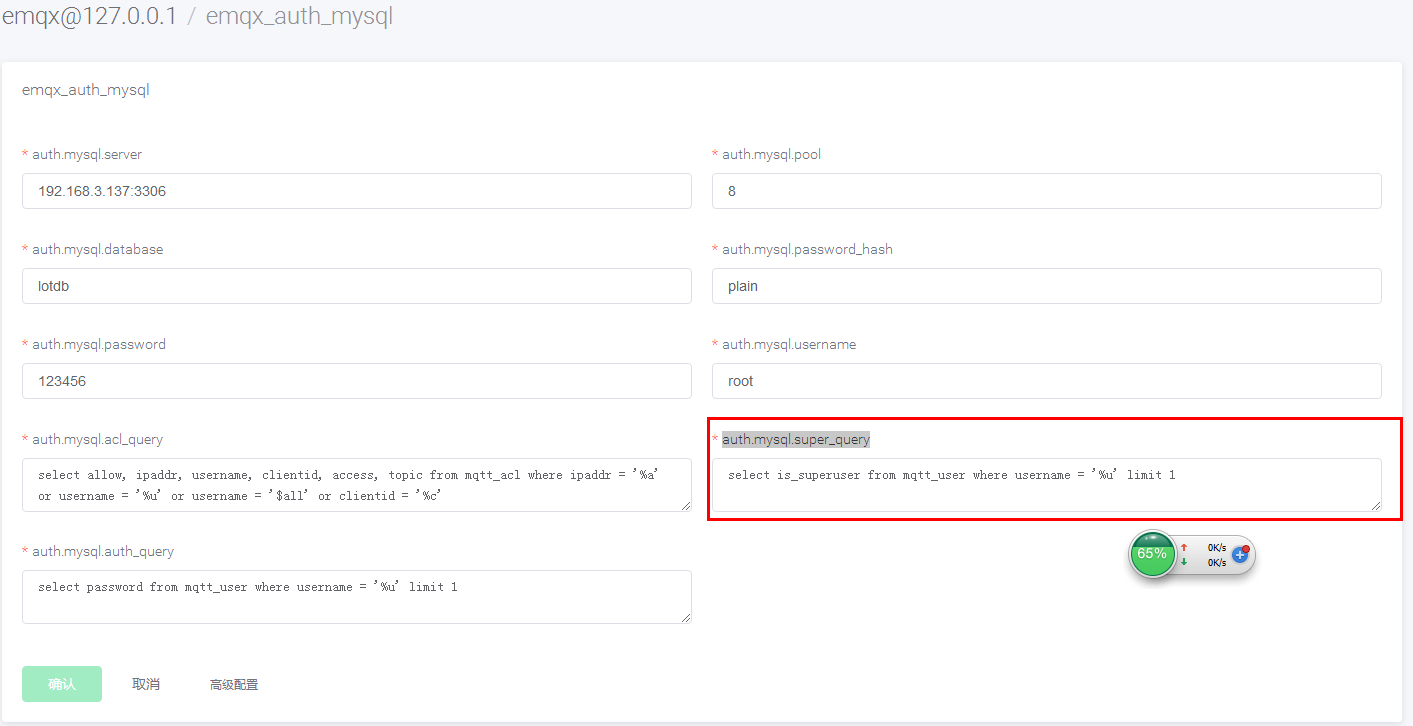Click the auth.mysql.server label
Screen dimensions: 1413x726
[x=87, y=154]
